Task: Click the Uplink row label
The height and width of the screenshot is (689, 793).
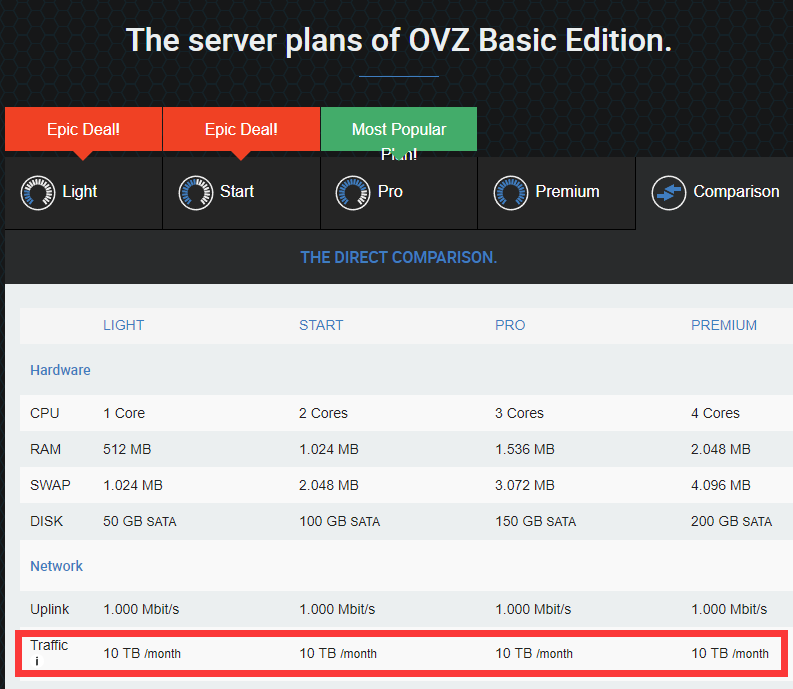Action: coord(50,609)
